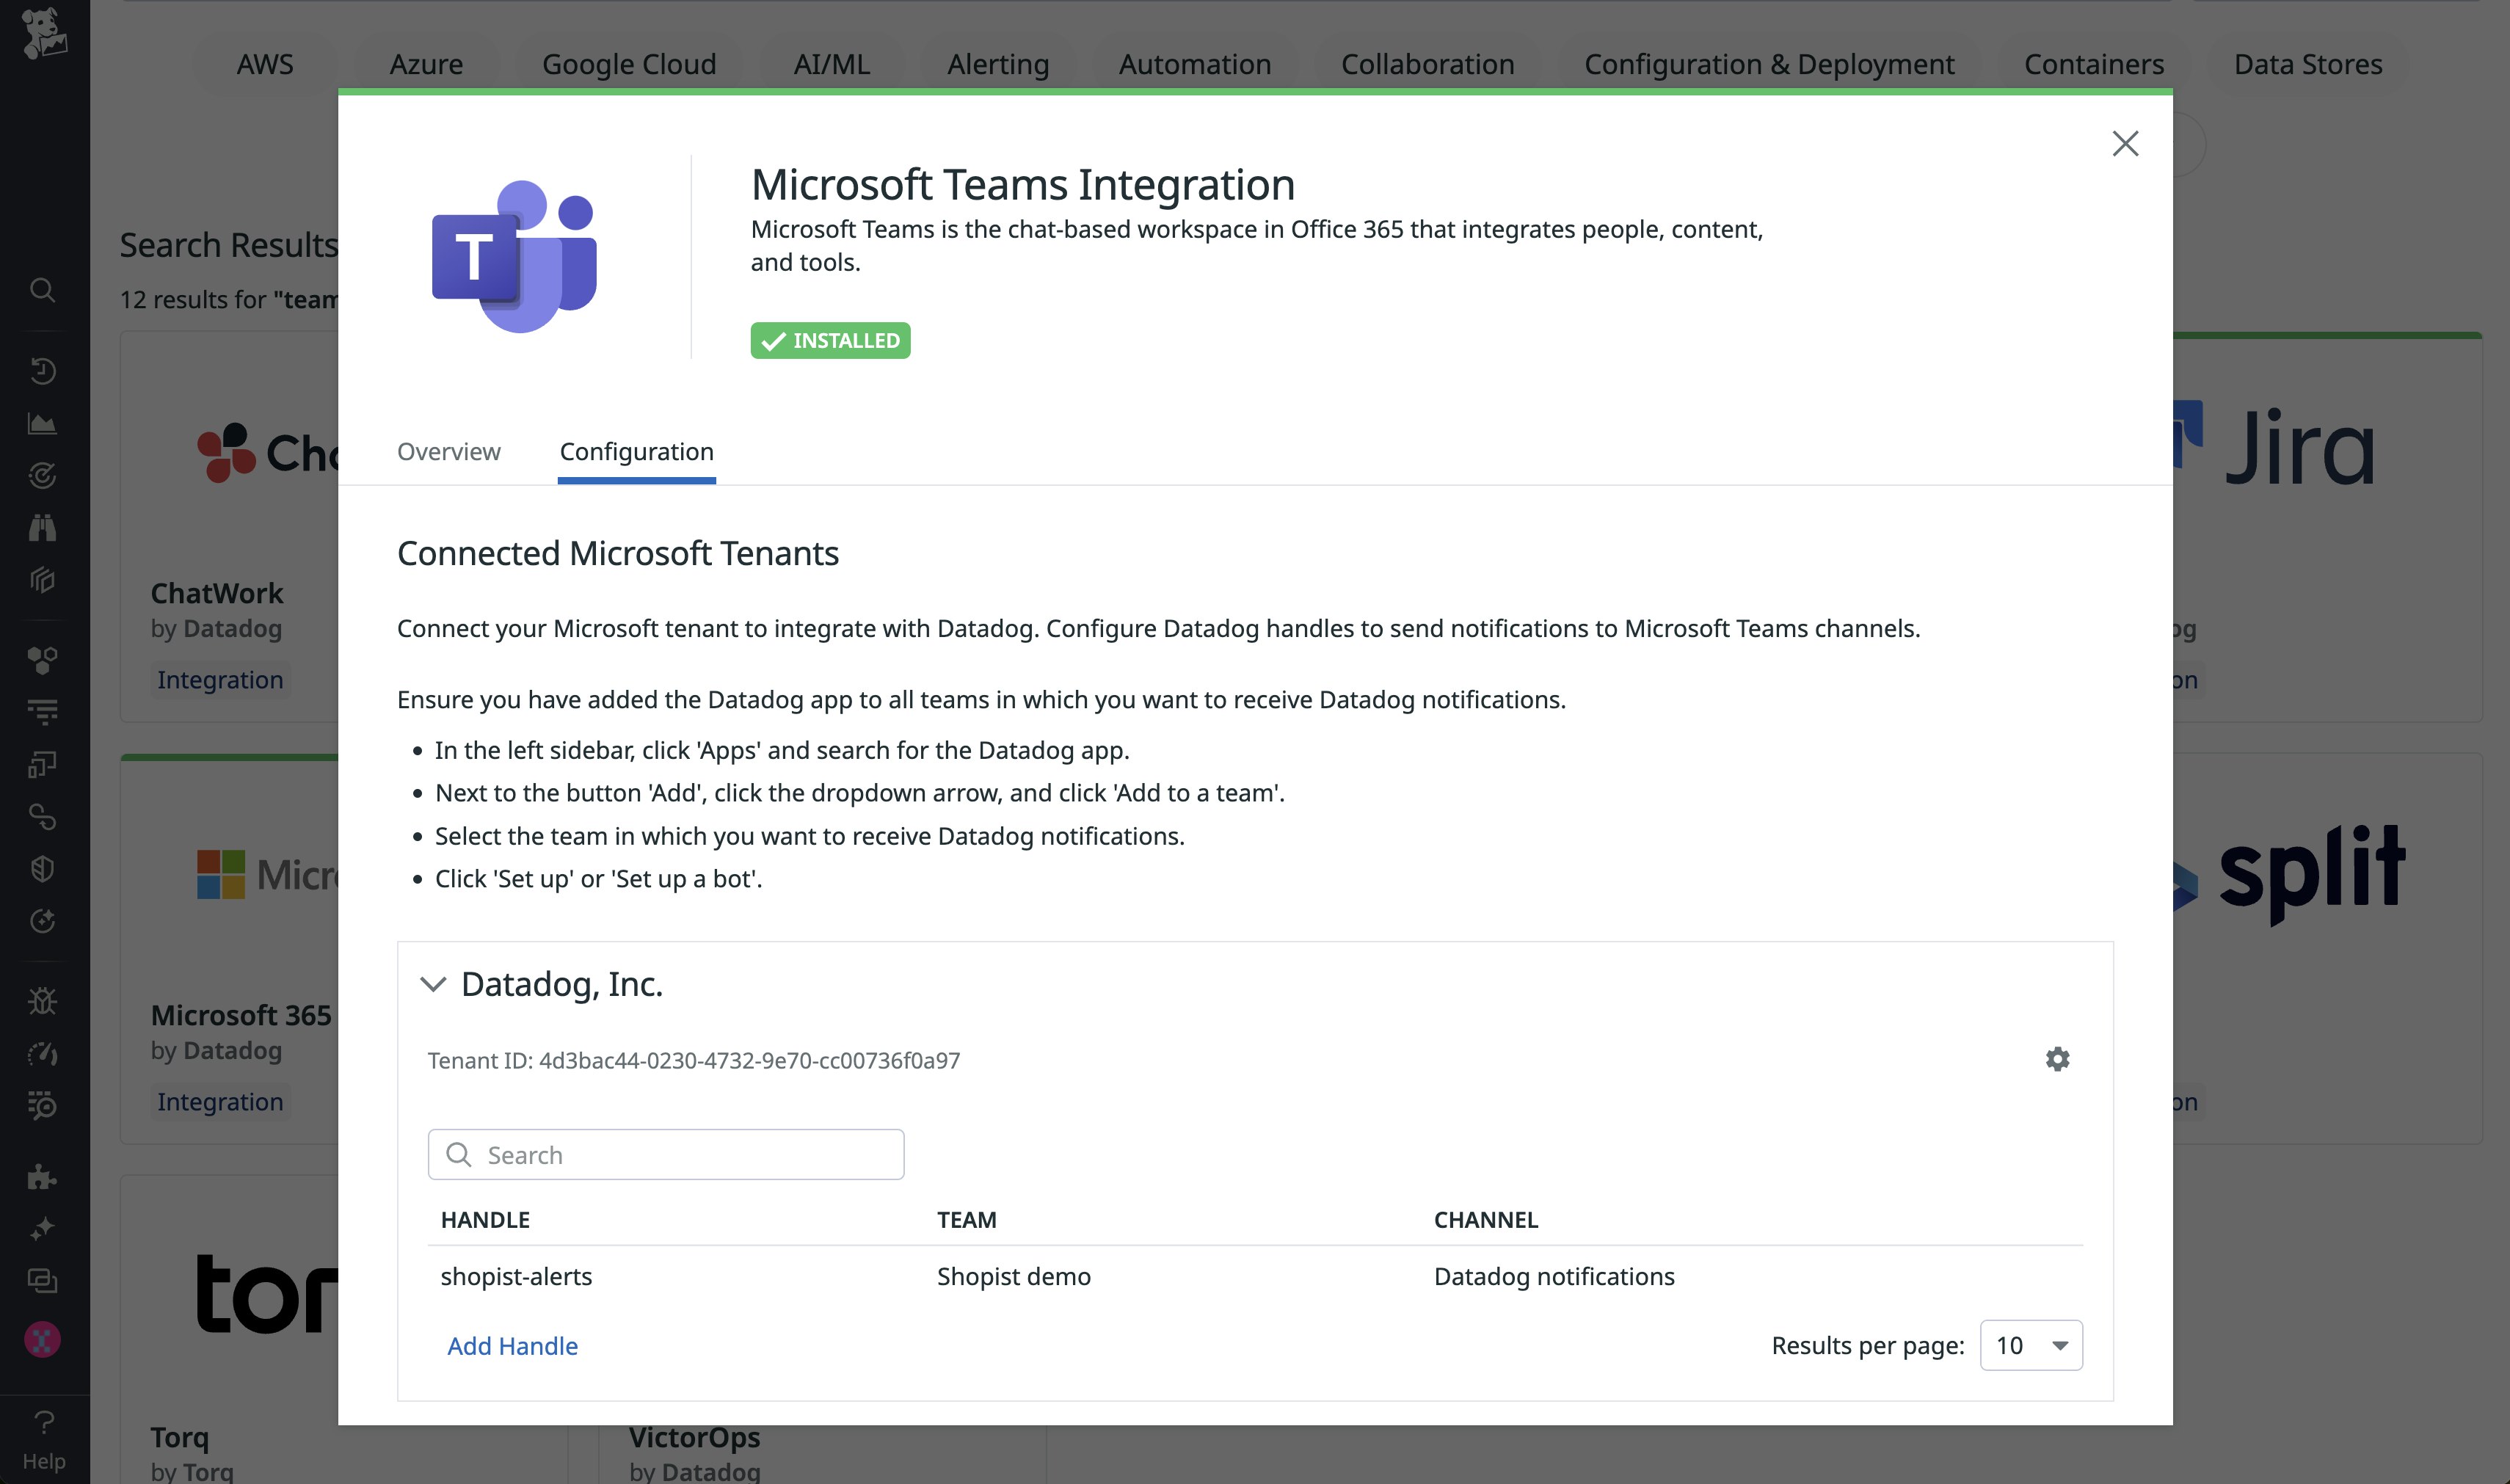Open the Torq integration card
The width and height of the screenshot is (2510, 1484).
(x=265, y=1295)
